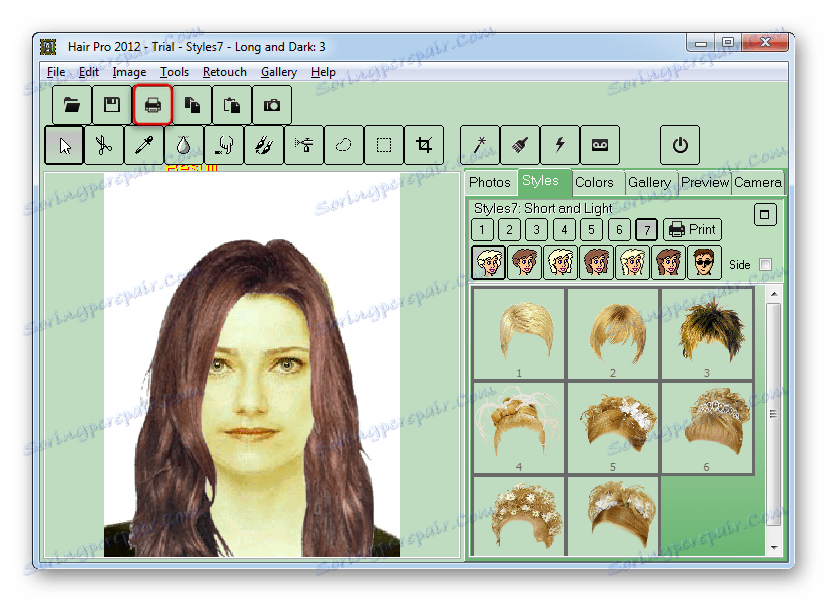Click the floppy disk save icon
Image resolution: width=828 pixels, height=602 pixels.
(112, 104)
